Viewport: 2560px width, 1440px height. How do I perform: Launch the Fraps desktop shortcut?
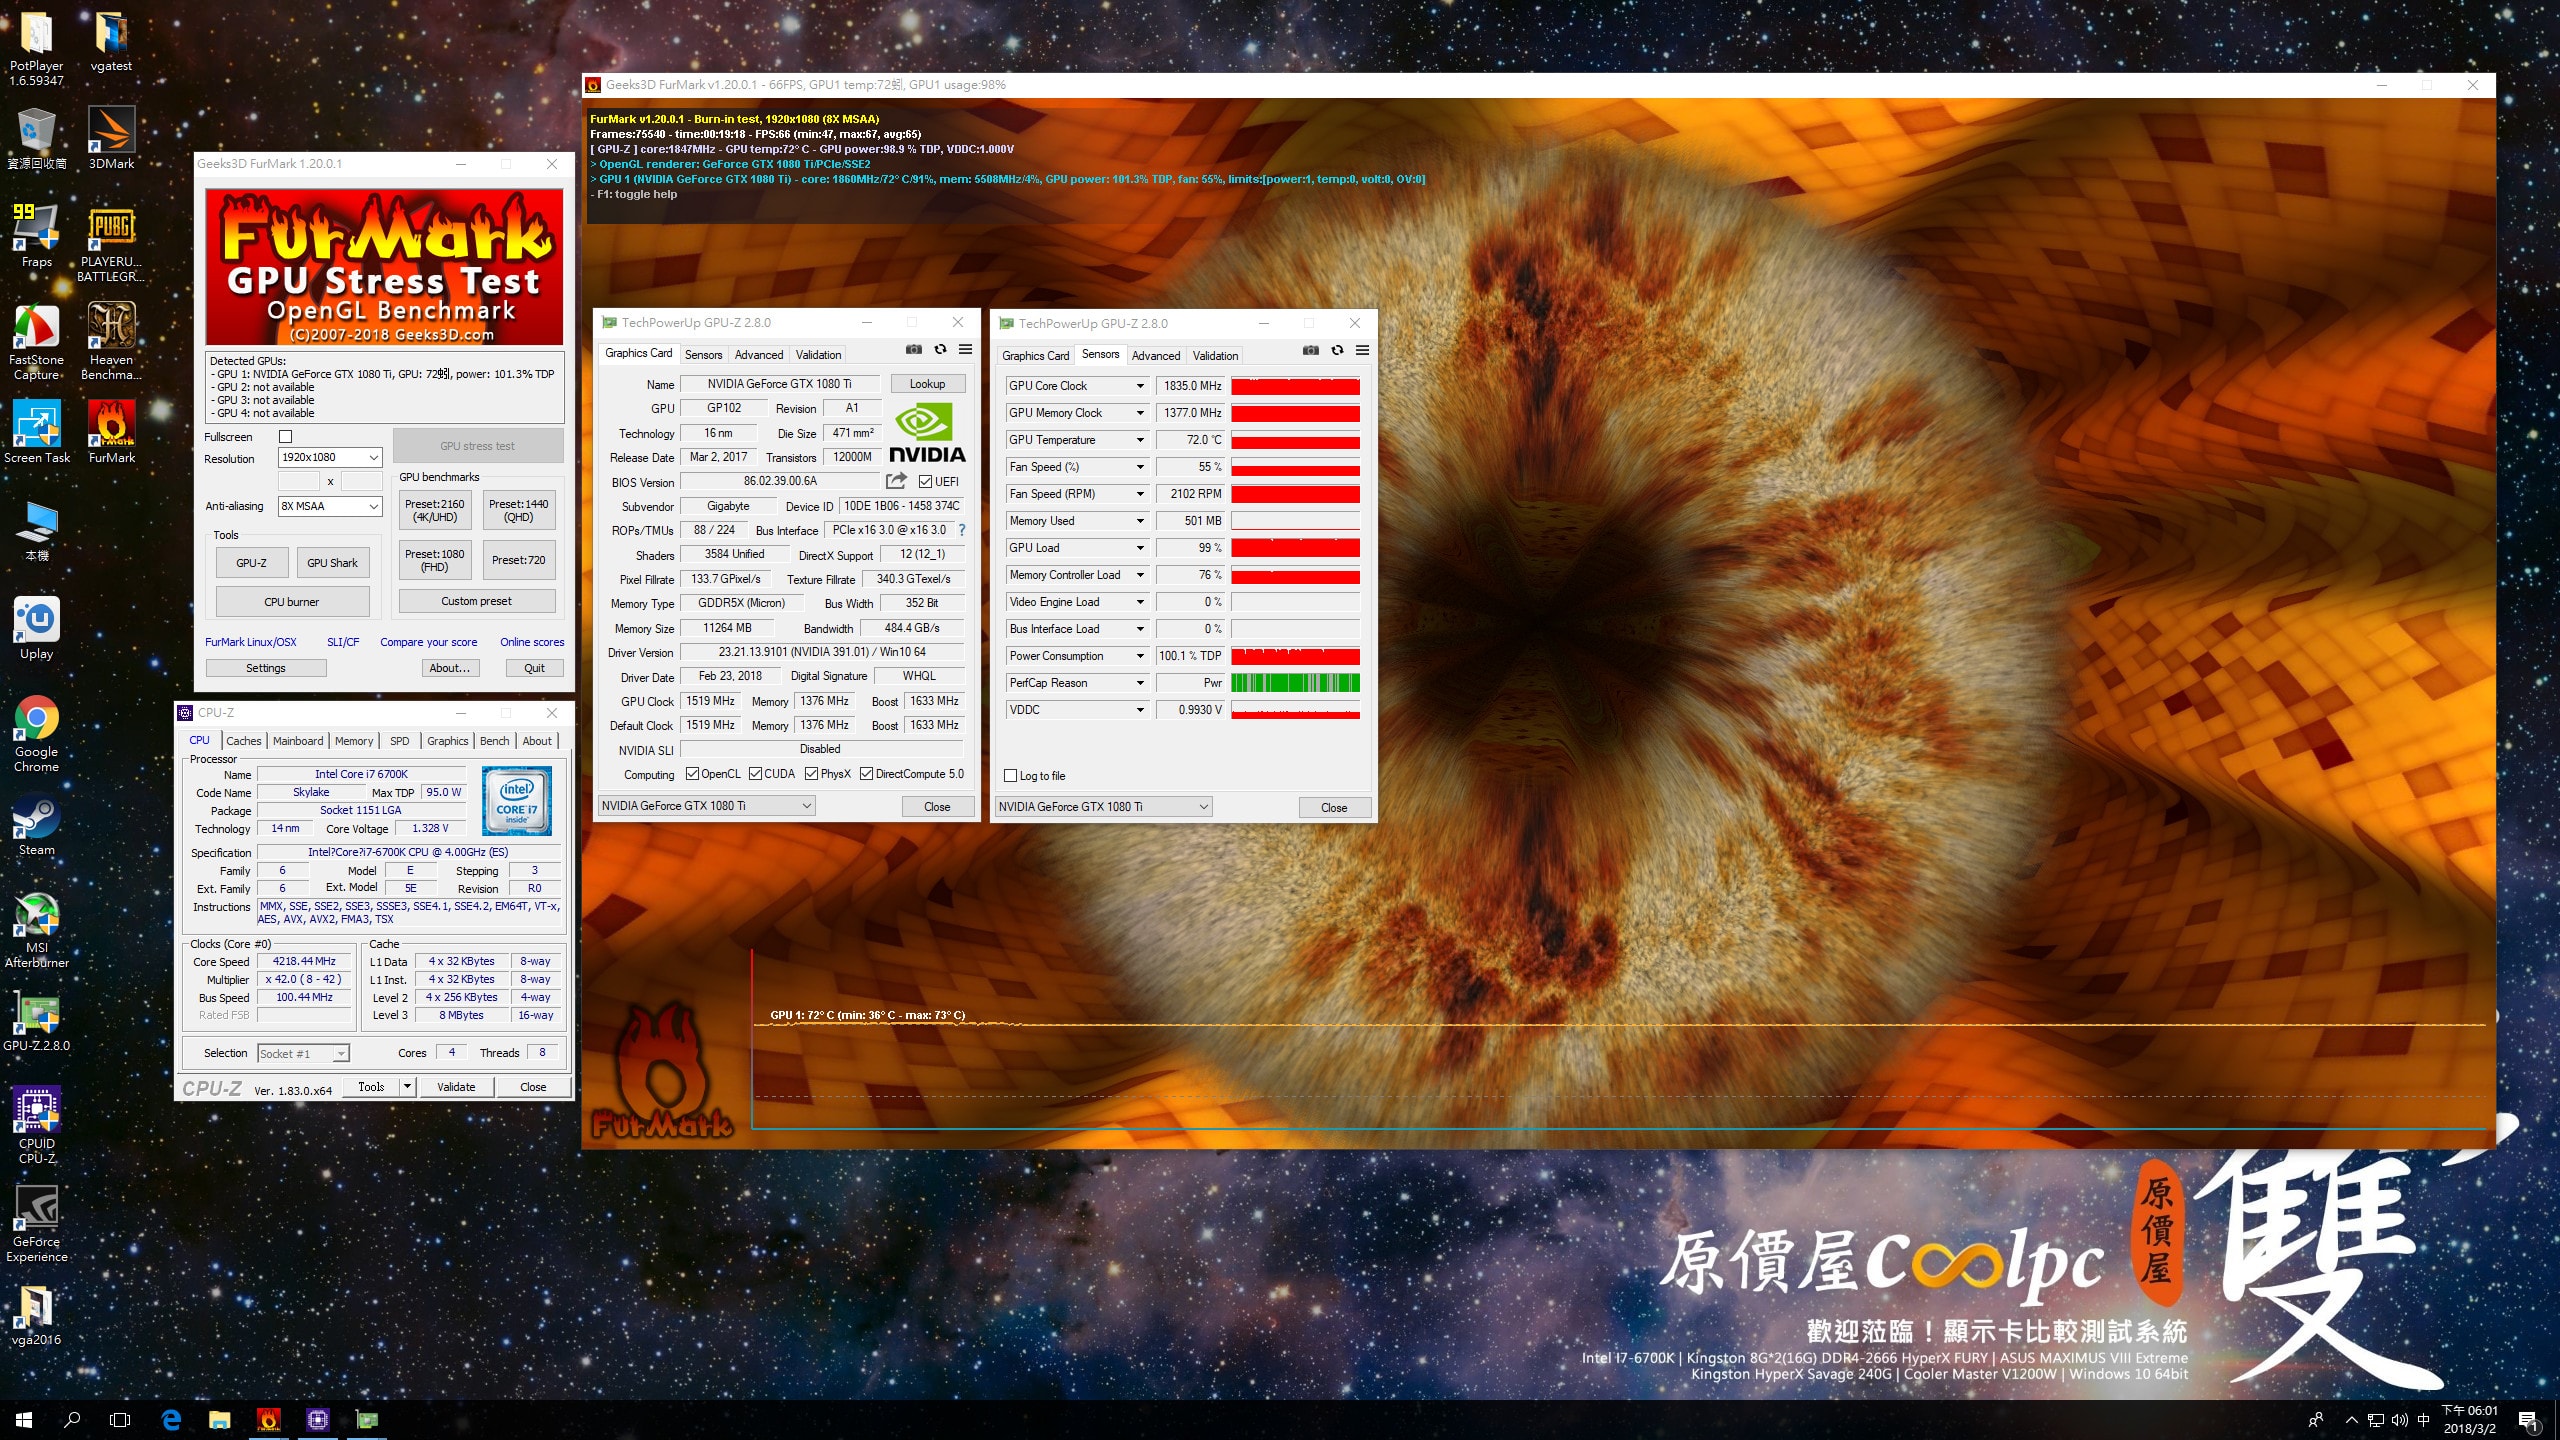(x=37, y=236)
